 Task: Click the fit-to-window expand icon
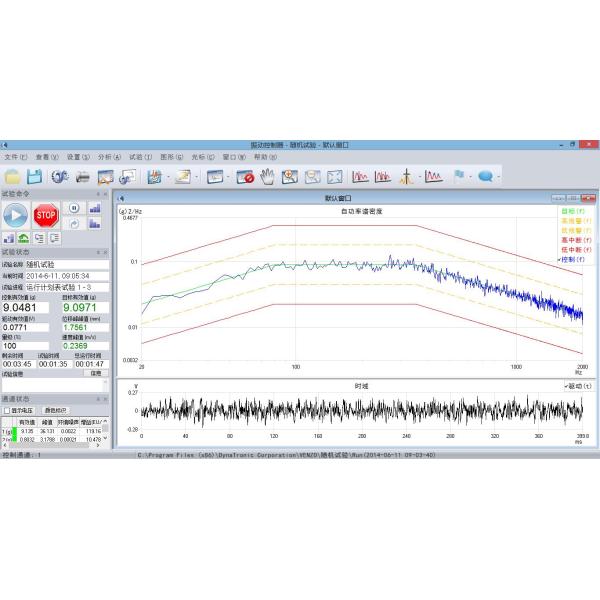click(x=334, y=177)
